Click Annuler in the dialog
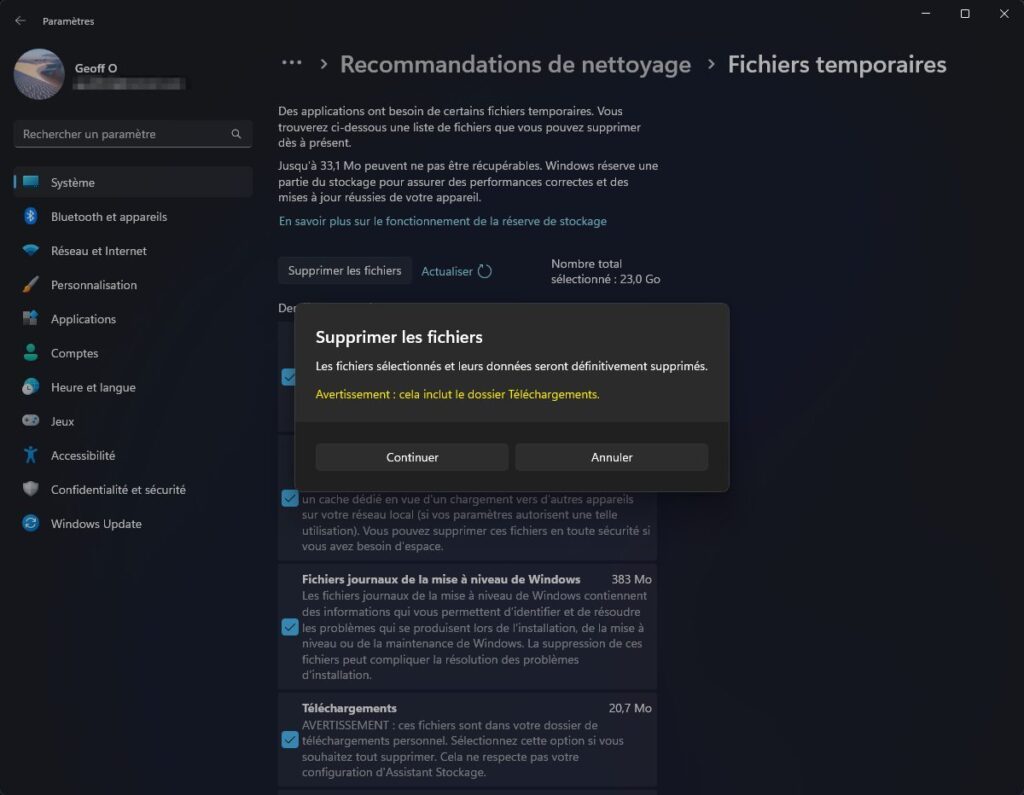This screenshot has height=795, width=1024. tap(612, 457)
